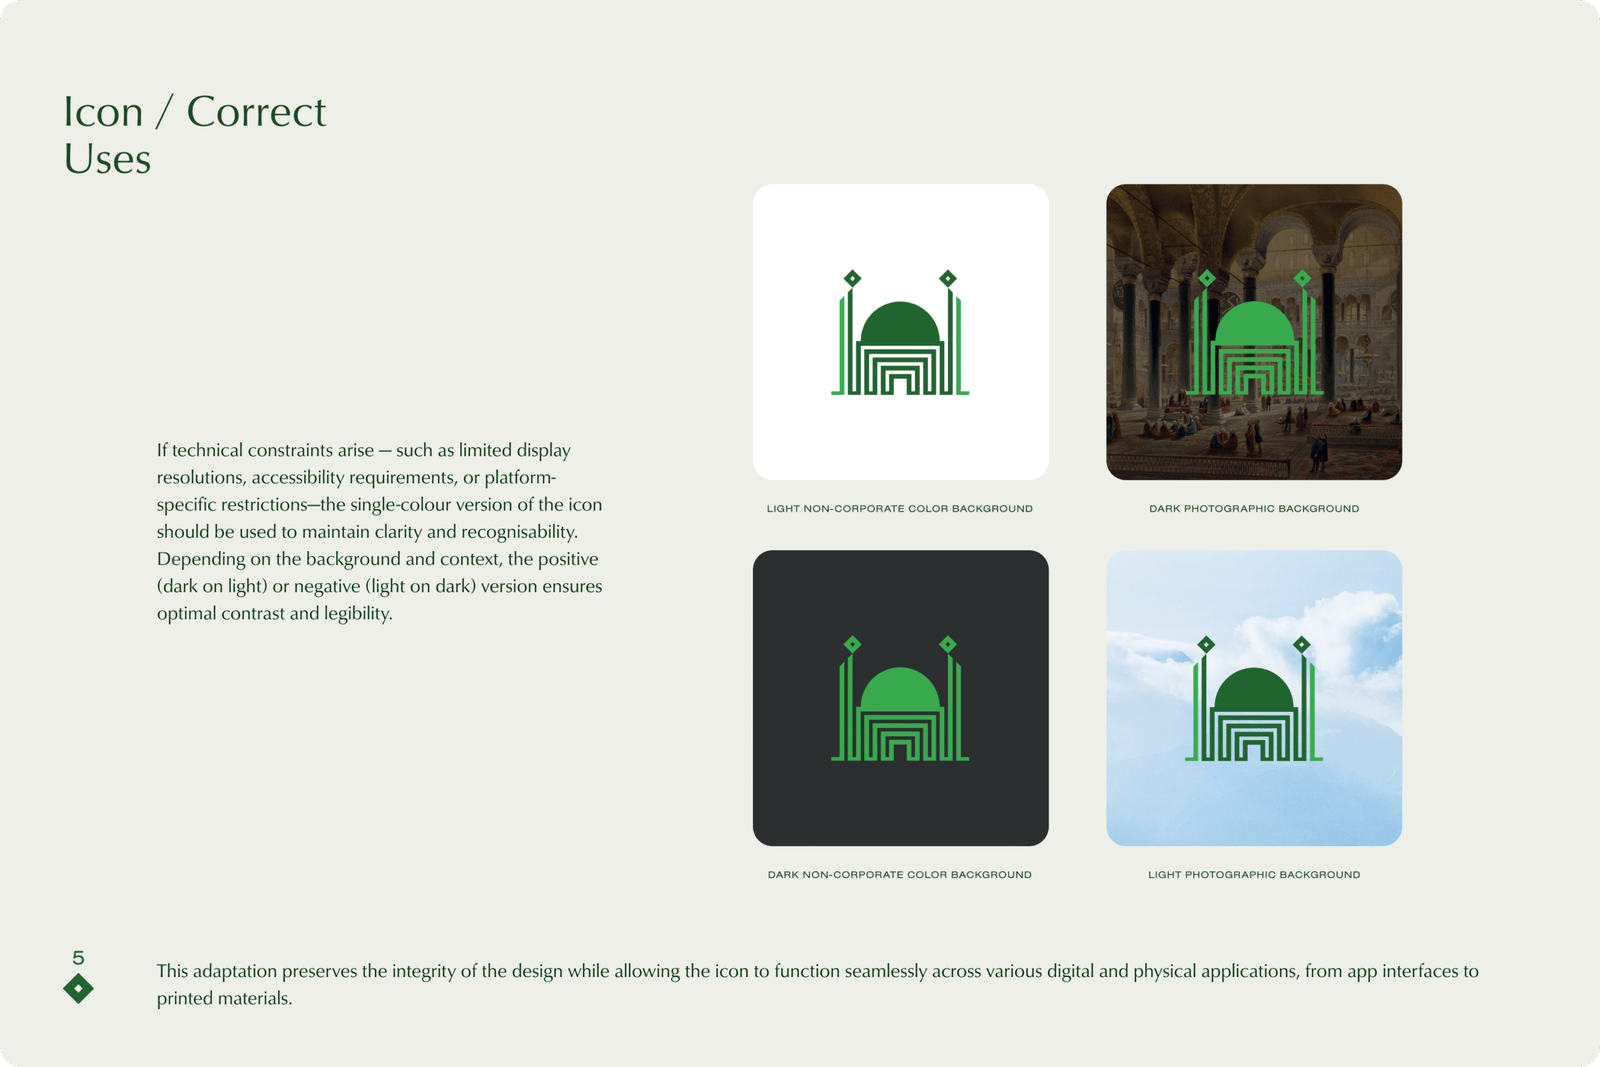
Task: Click the LIGHT NON-CORPORATE COLOR BACKGROUND caption
Action: [898, 508]
